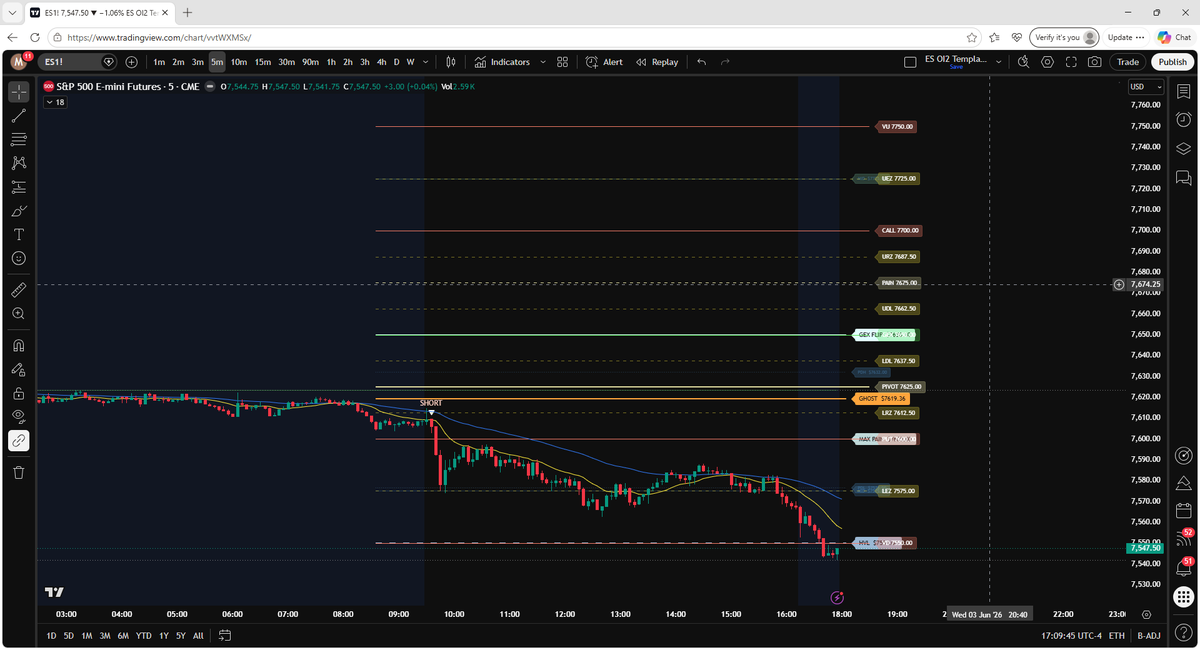Open the help center question icon
The height and width of the screenshot is (650, 1200).
click(x=1184, y=630)
